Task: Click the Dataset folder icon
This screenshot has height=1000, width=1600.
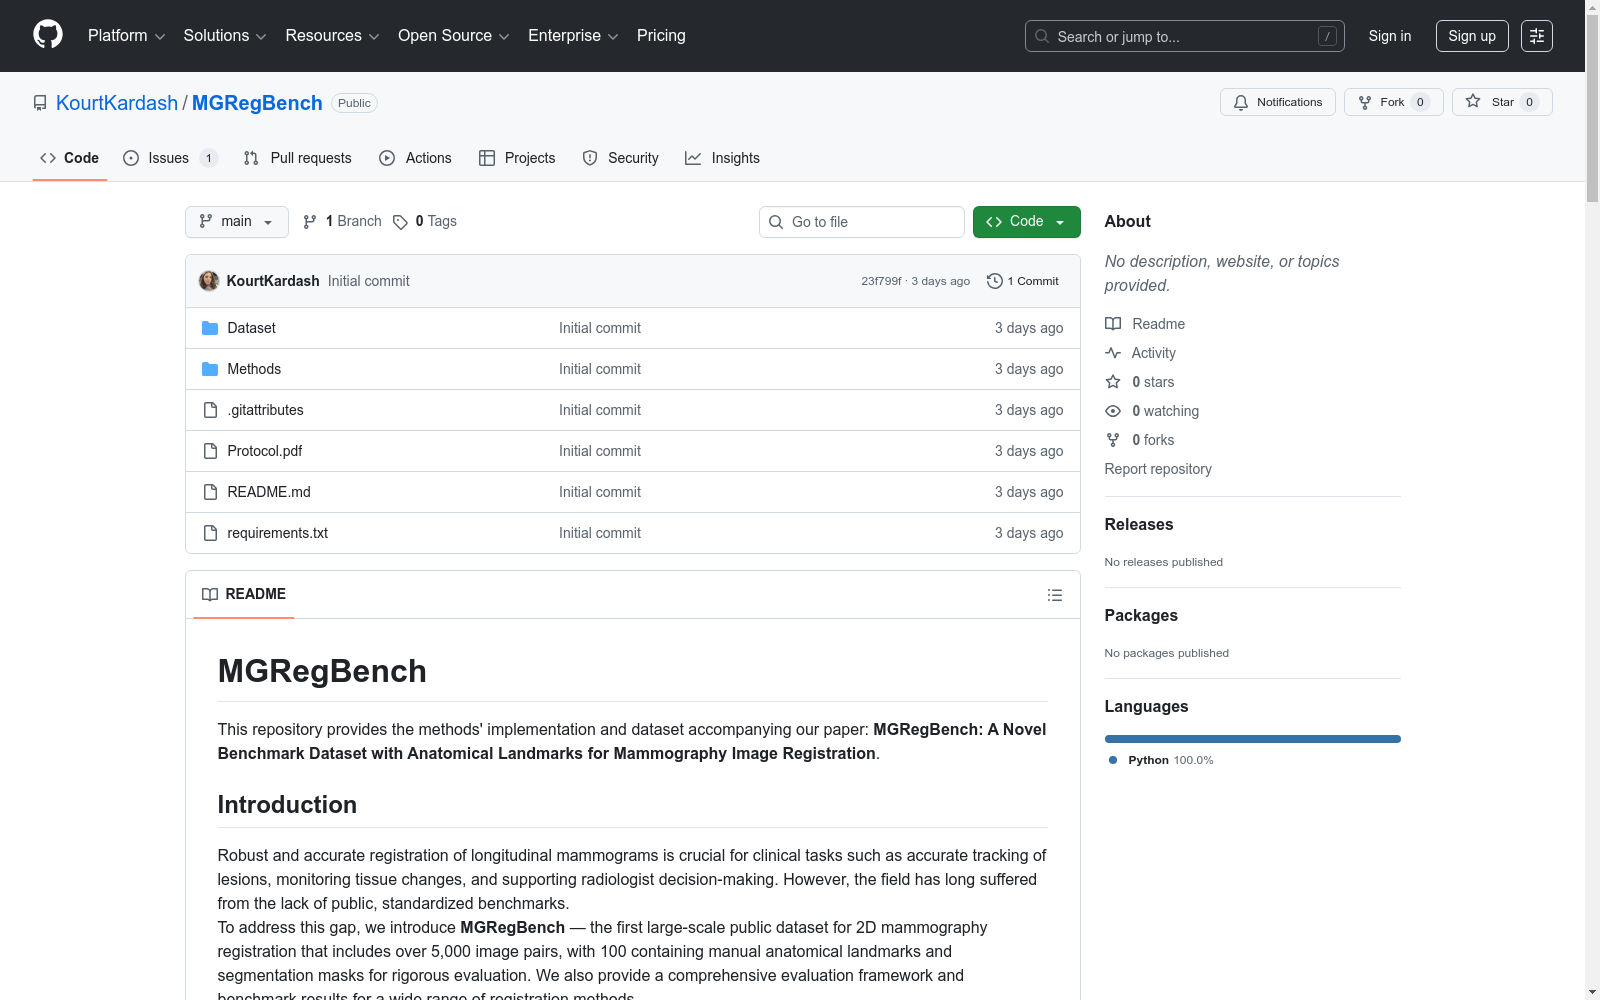Action: click(210, 328)
